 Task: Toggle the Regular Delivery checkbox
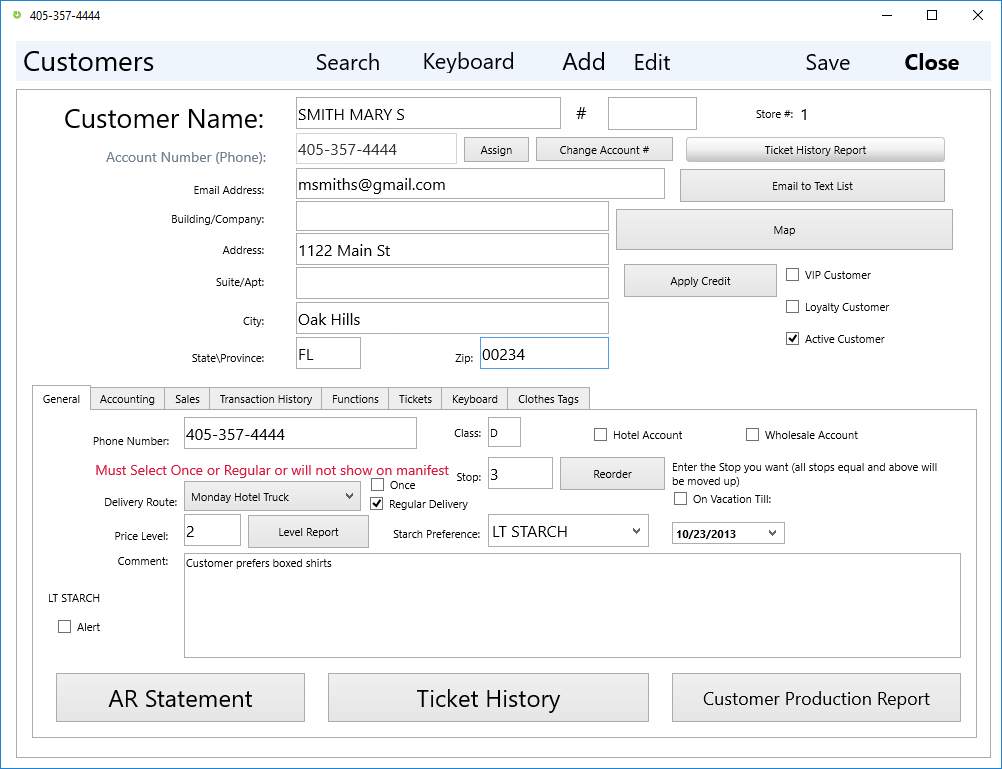pos(377,504)
